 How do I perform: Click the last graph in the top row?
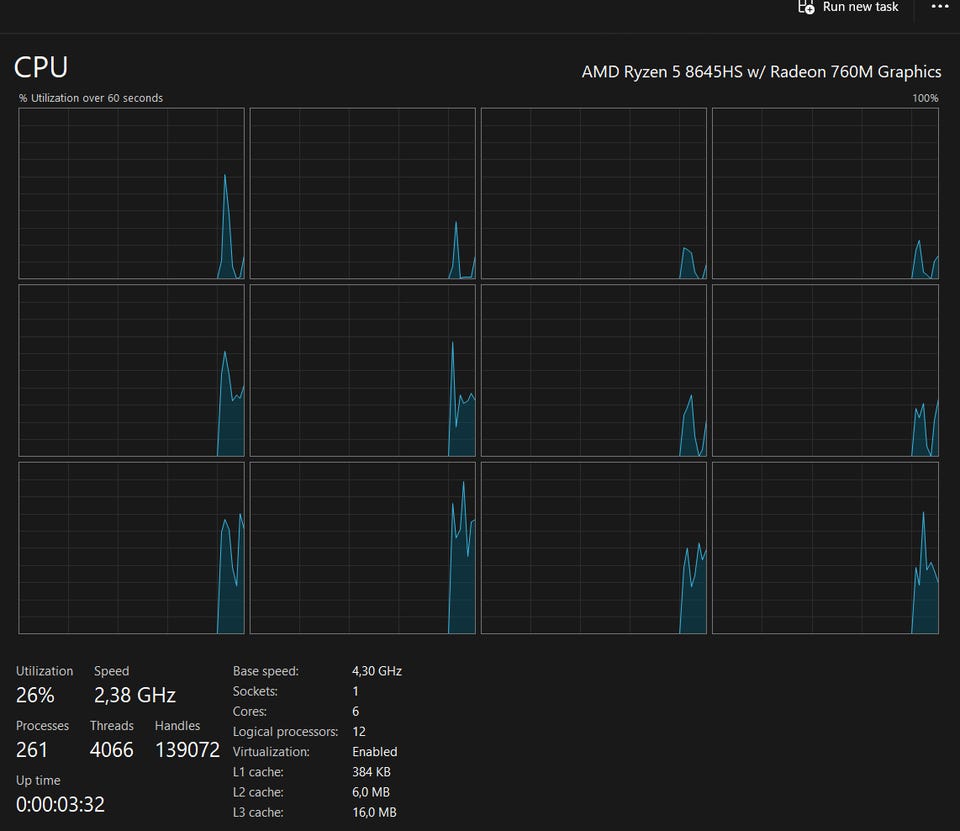(x=825, y=193)
